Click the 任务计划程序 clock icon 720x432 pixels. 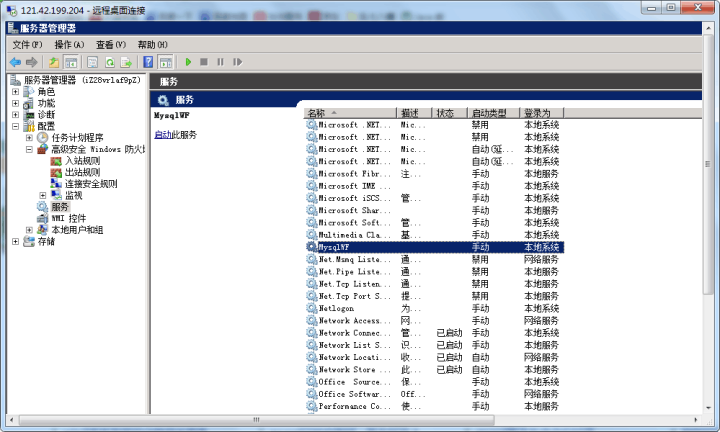[42, 137]
